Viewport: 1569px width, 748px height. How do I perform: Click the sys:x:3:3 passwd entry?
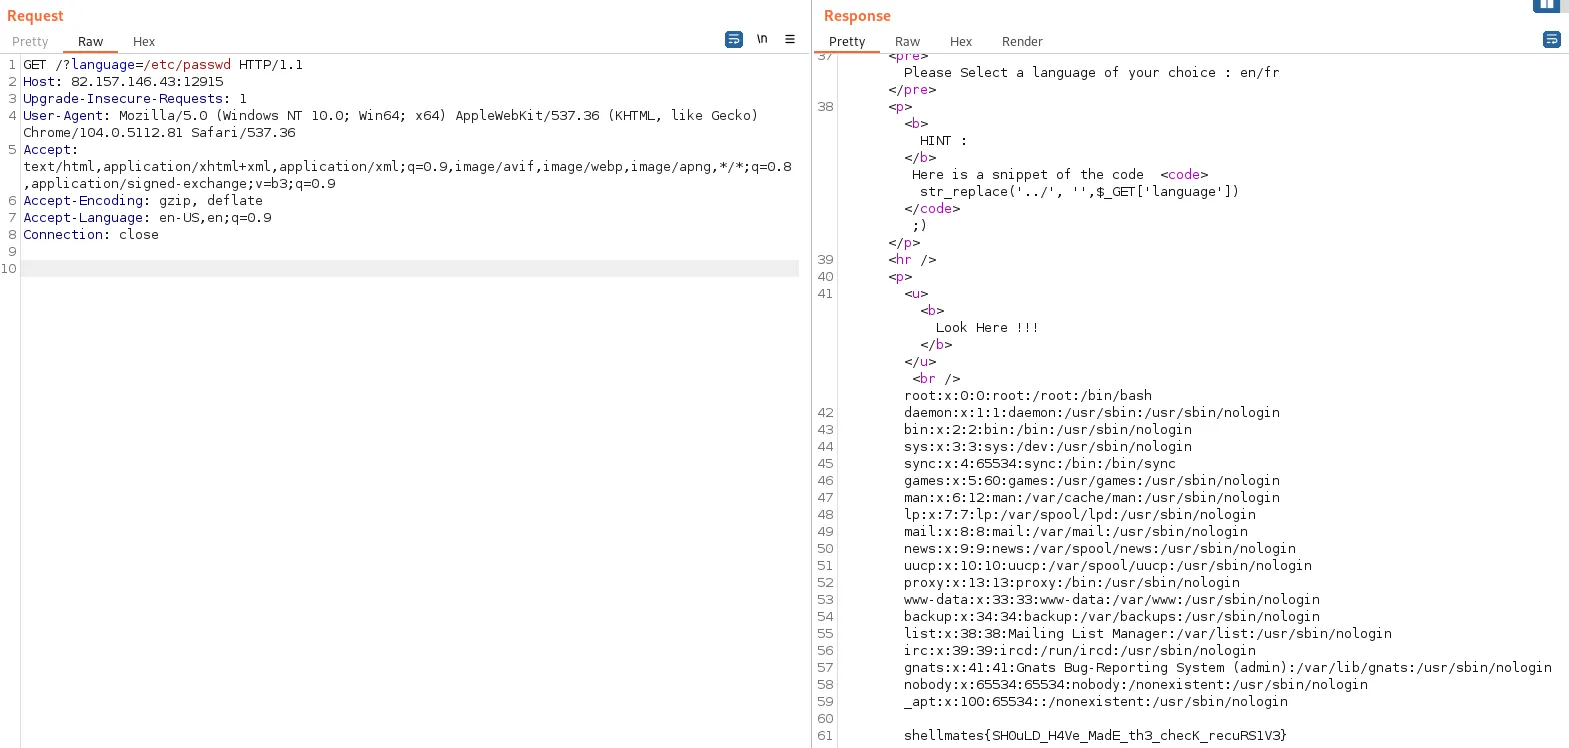(1048, 447)
